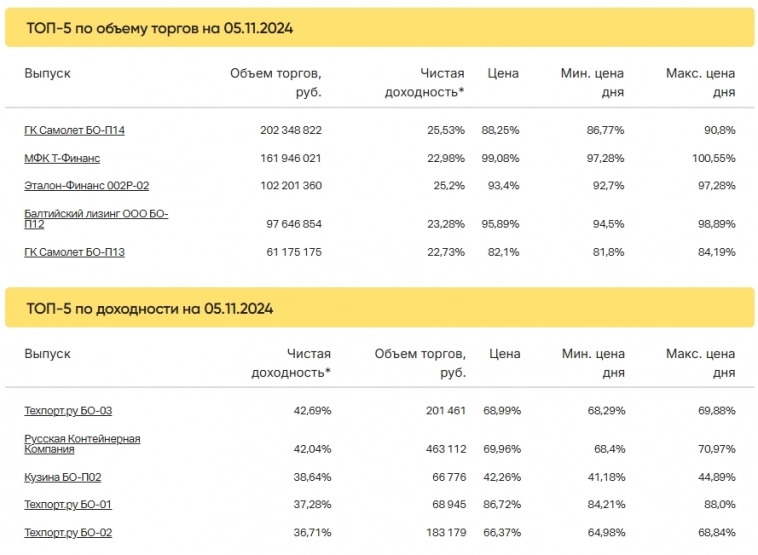This screenshot has height=555, width=758.
Task: Click the Цена header in the second table
Action: point(504,354)
